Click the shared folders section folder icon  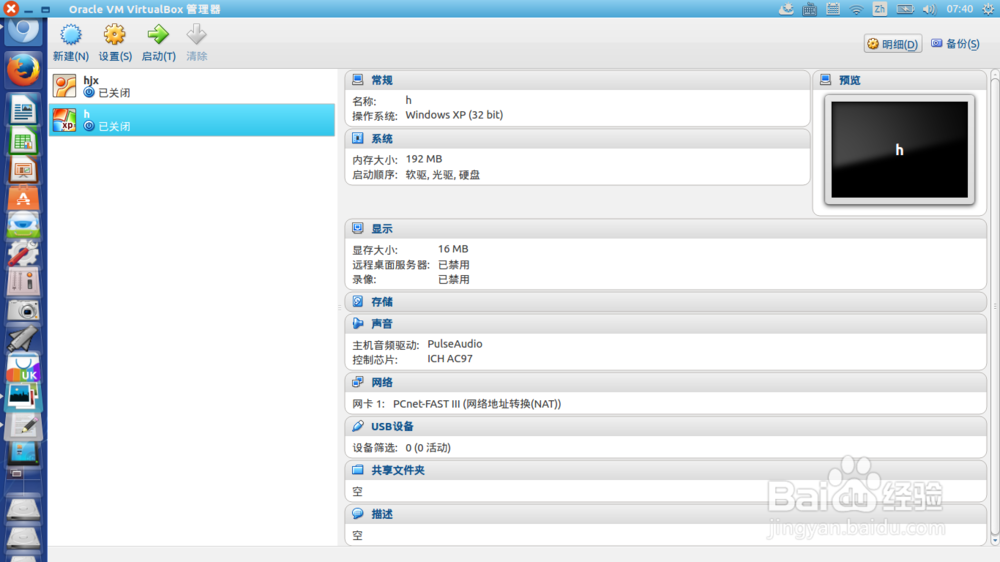pos(358,470)
